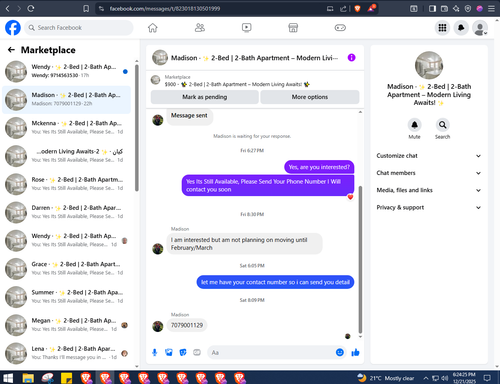
Task: Open the browser hamburger menu
Action: [491, 9]
